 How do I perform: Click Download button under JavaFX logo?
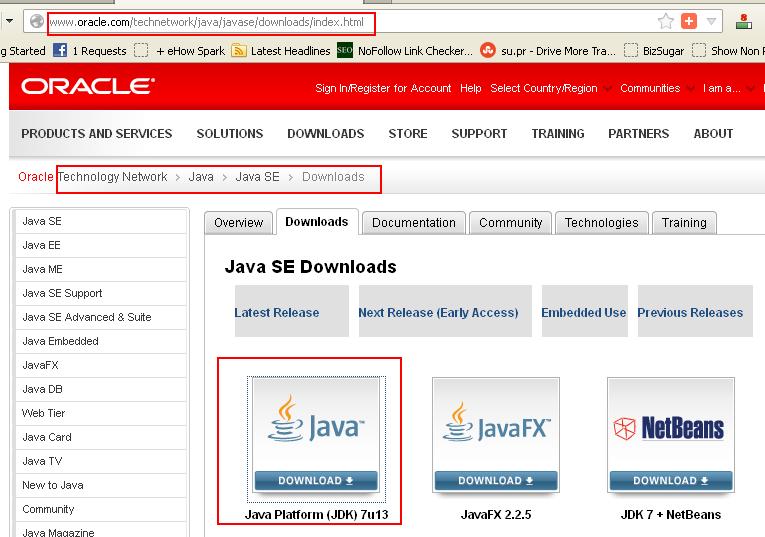click(x=496, y=480)
